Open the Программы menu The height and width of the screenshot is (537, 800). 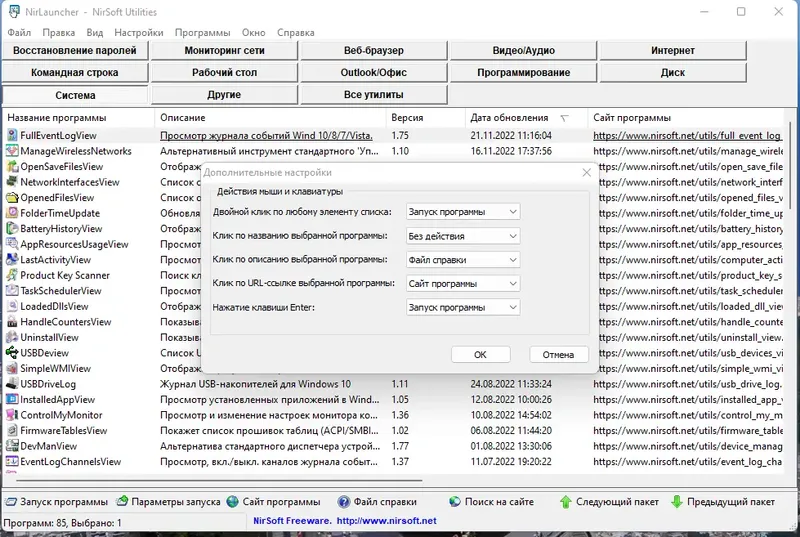pyautogui.click(x=203, y=33)
